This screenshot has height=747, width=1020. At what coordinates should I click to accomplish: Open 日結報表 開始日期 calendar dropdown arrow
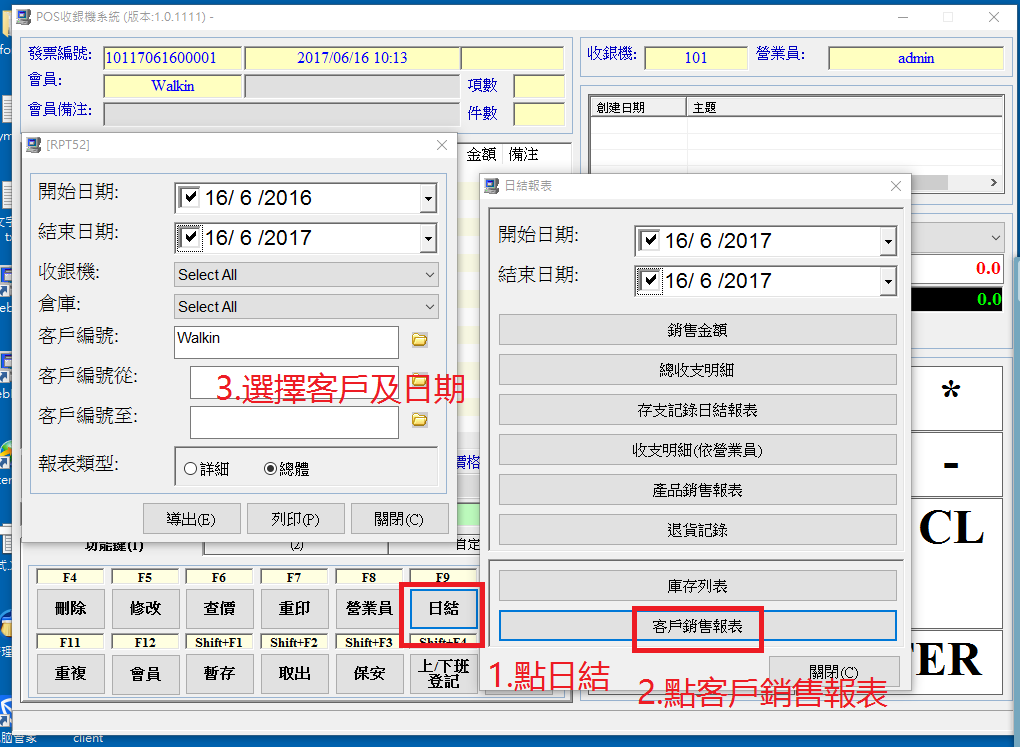pos(888,242)
